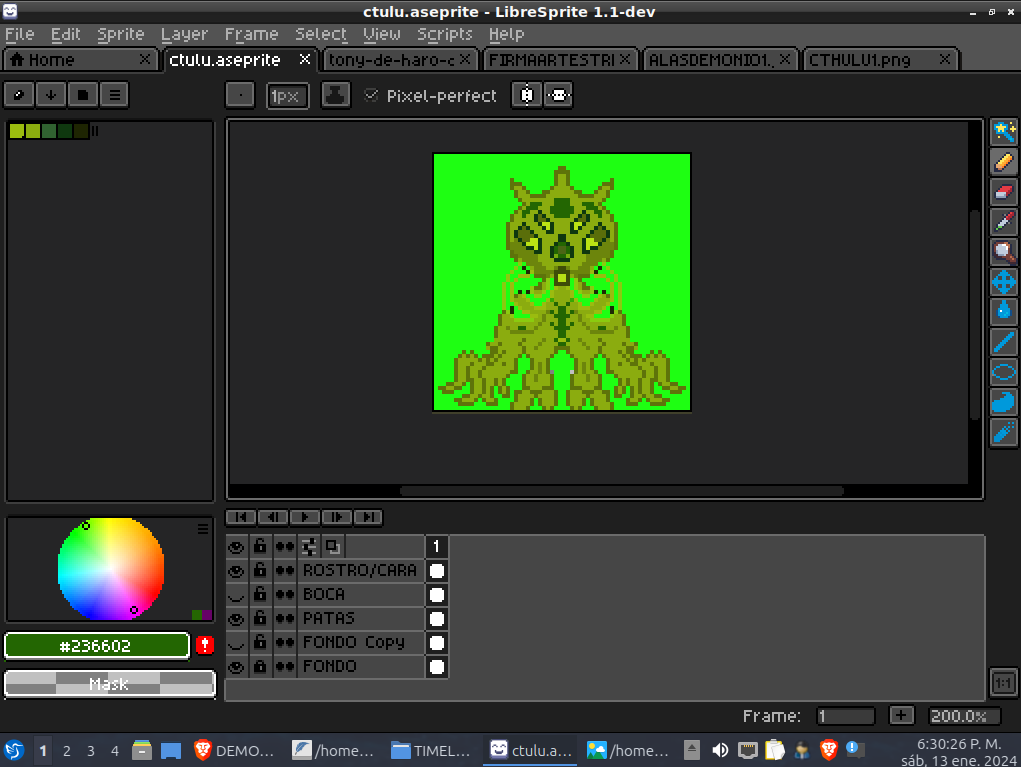Toggle visibility of all layers in header
Screen dimensions: 1021x767
coord(236,546)
